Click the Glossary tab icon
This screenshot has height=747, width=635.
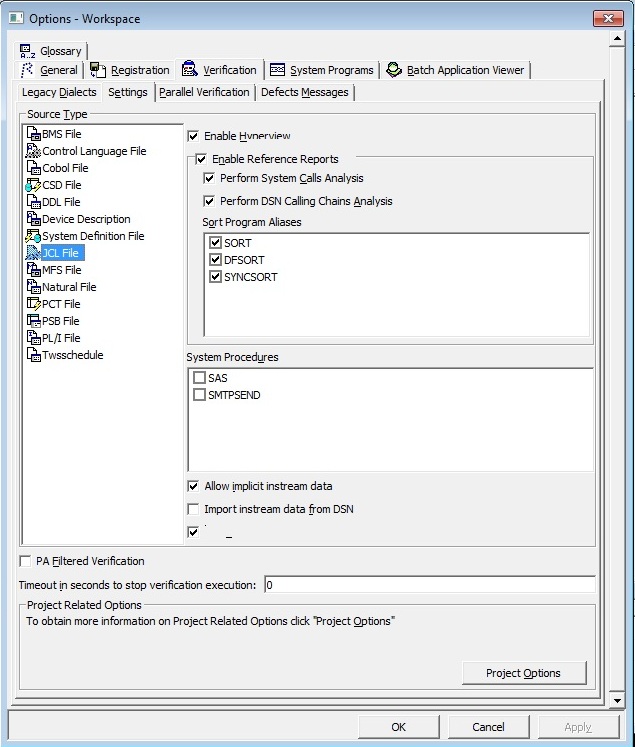pyautogui.click(x=28, y=51)
